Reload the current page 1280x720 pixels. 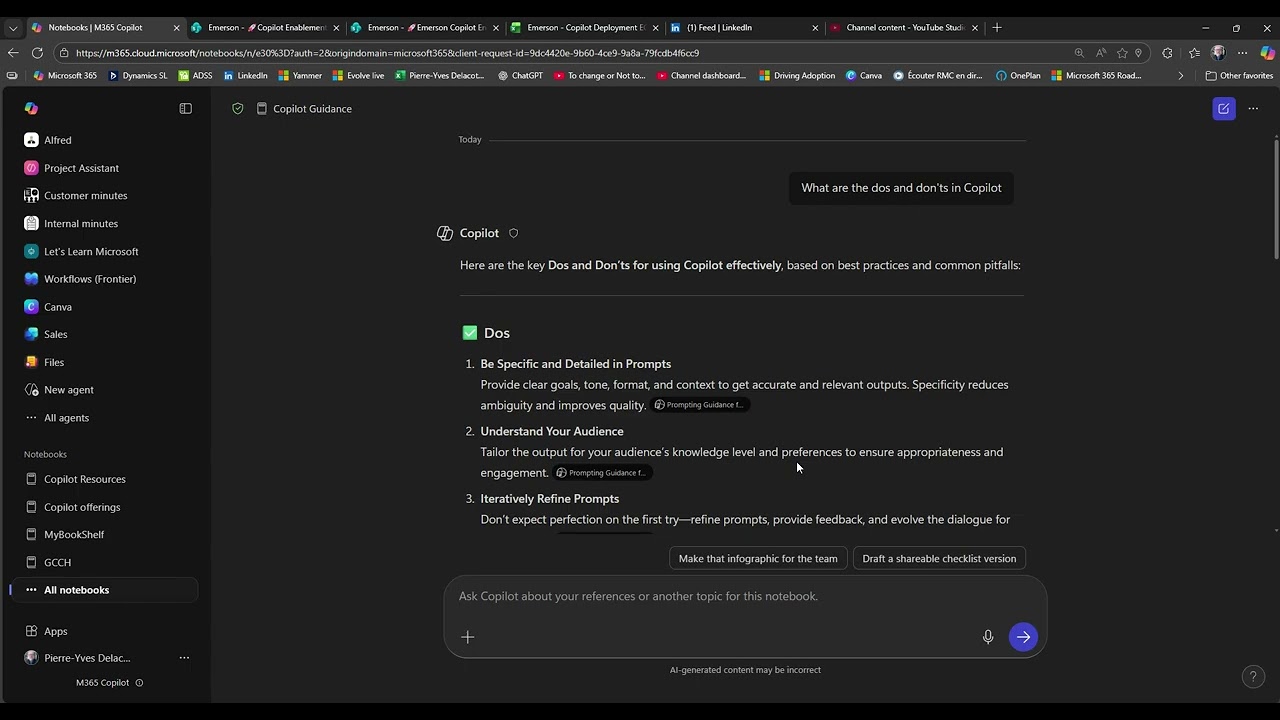[37, 53]
